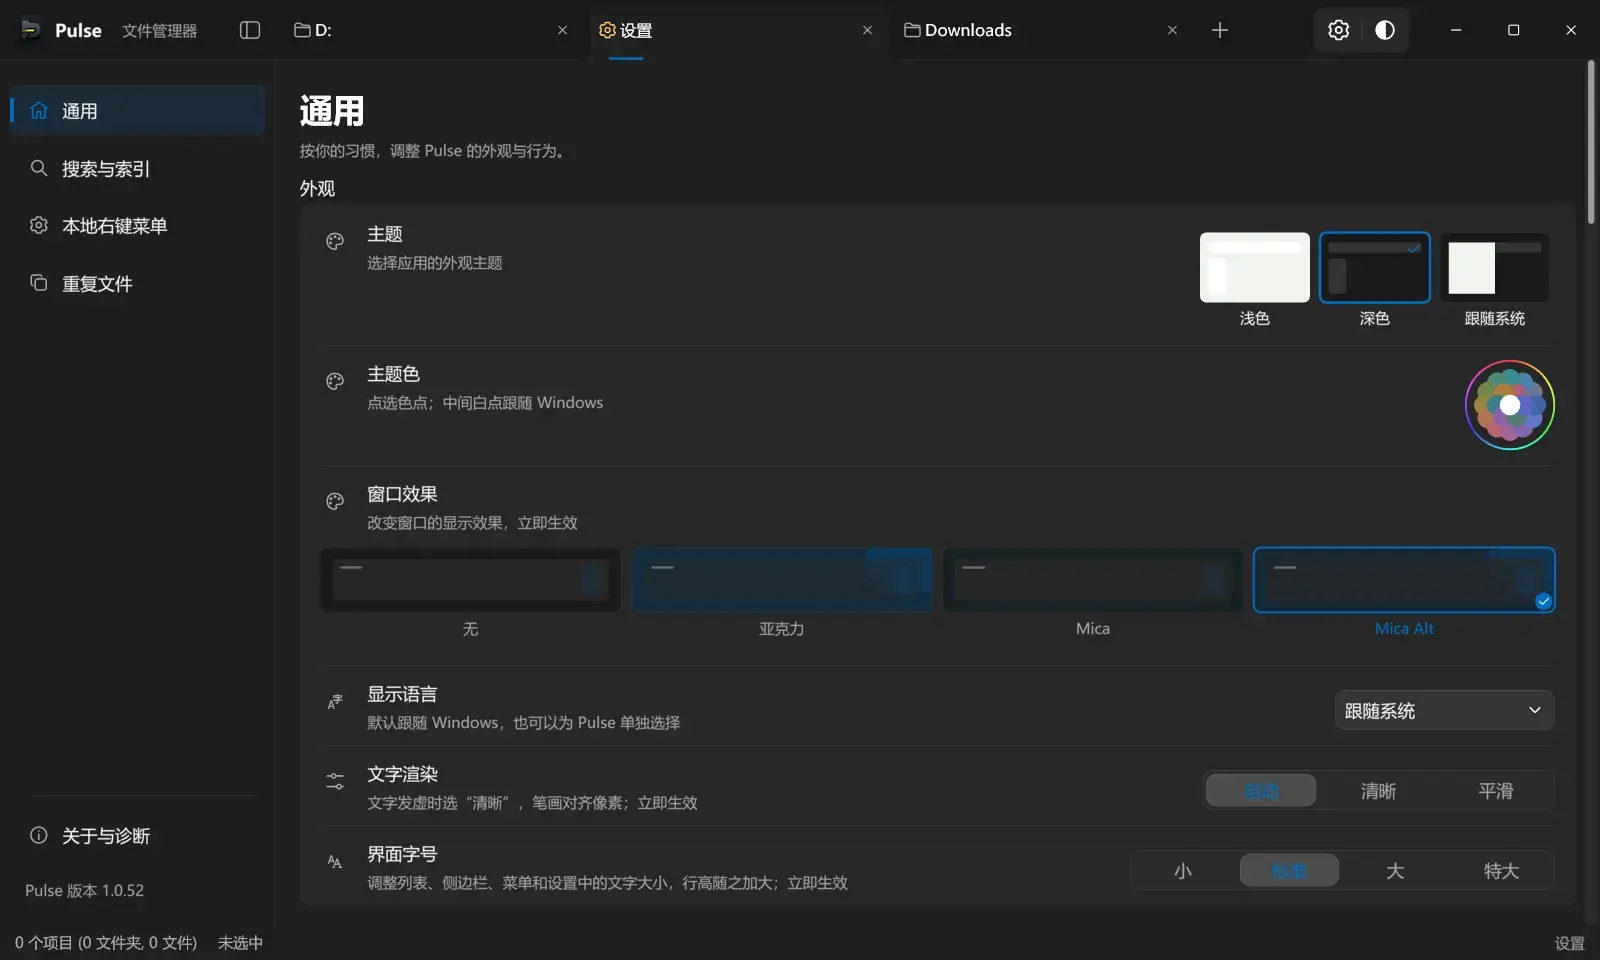Open 关于与诊断 page

[138, 835]
